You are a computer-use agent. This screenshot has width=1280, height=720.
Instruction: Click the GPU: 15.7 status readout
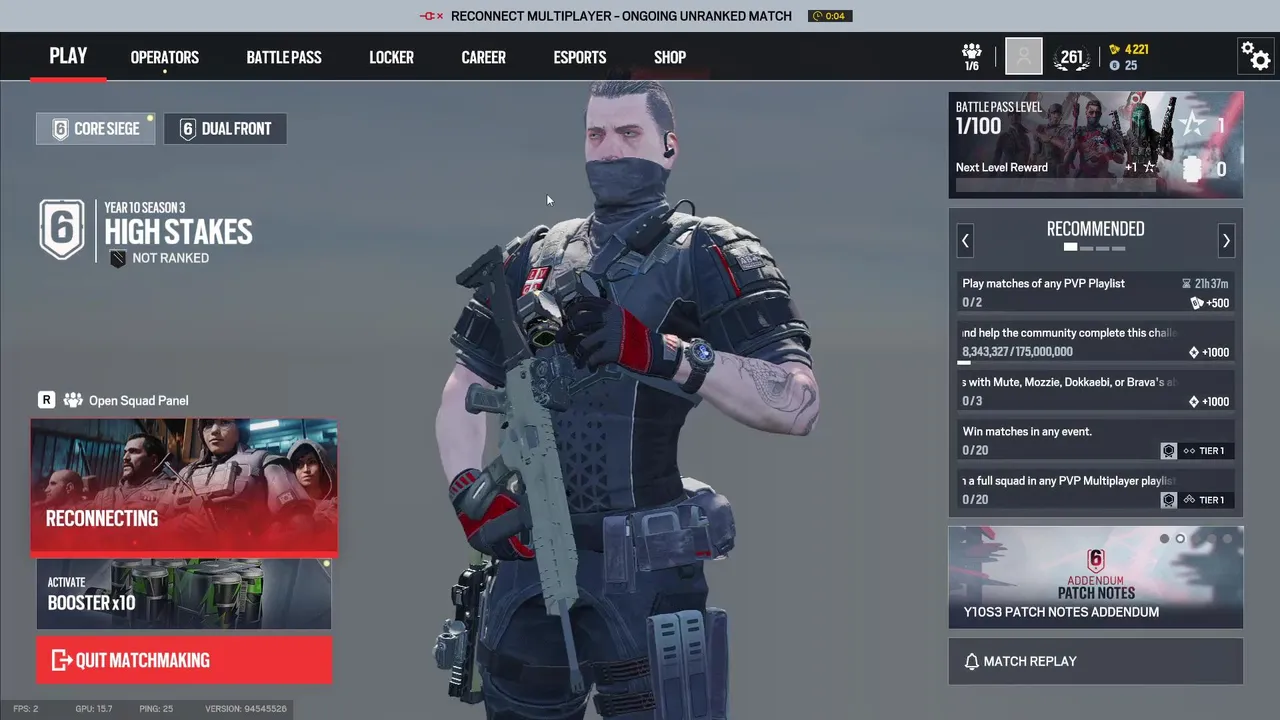[x=93, y=709]
